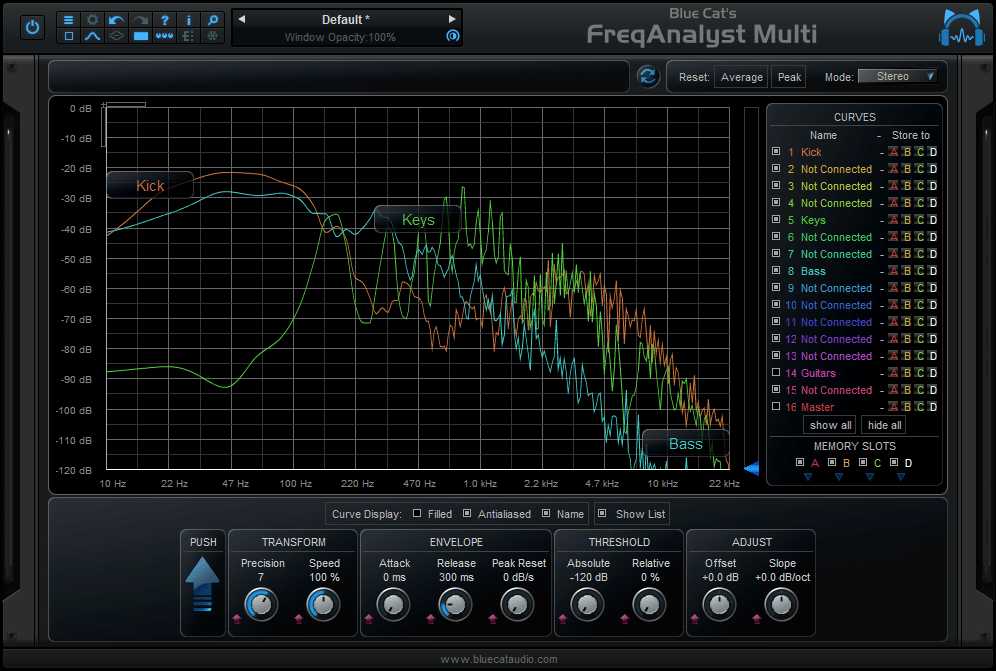Enable memory slot A checkbox
Screen dimensions: 996x671
pos(800,461)
